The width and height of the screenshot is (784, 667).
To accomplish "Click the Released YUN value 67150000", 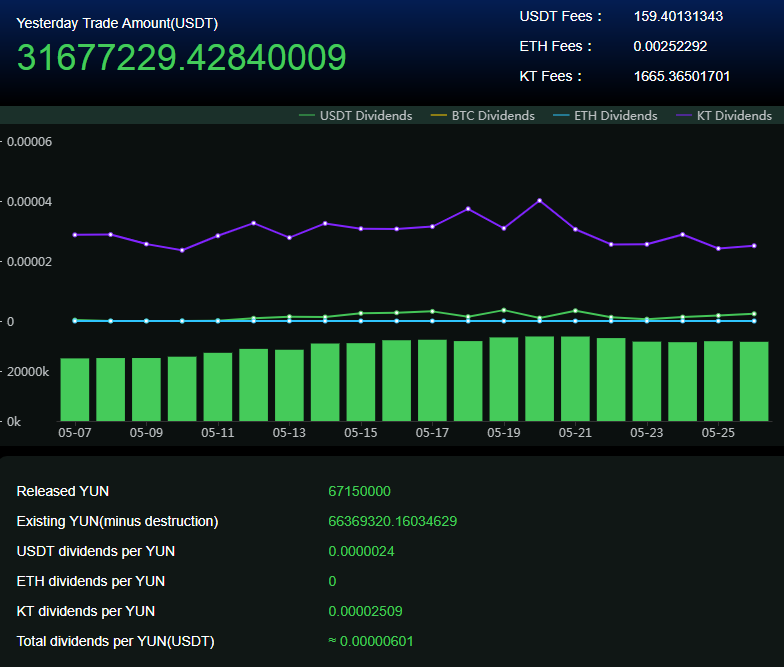I will 359,492.
